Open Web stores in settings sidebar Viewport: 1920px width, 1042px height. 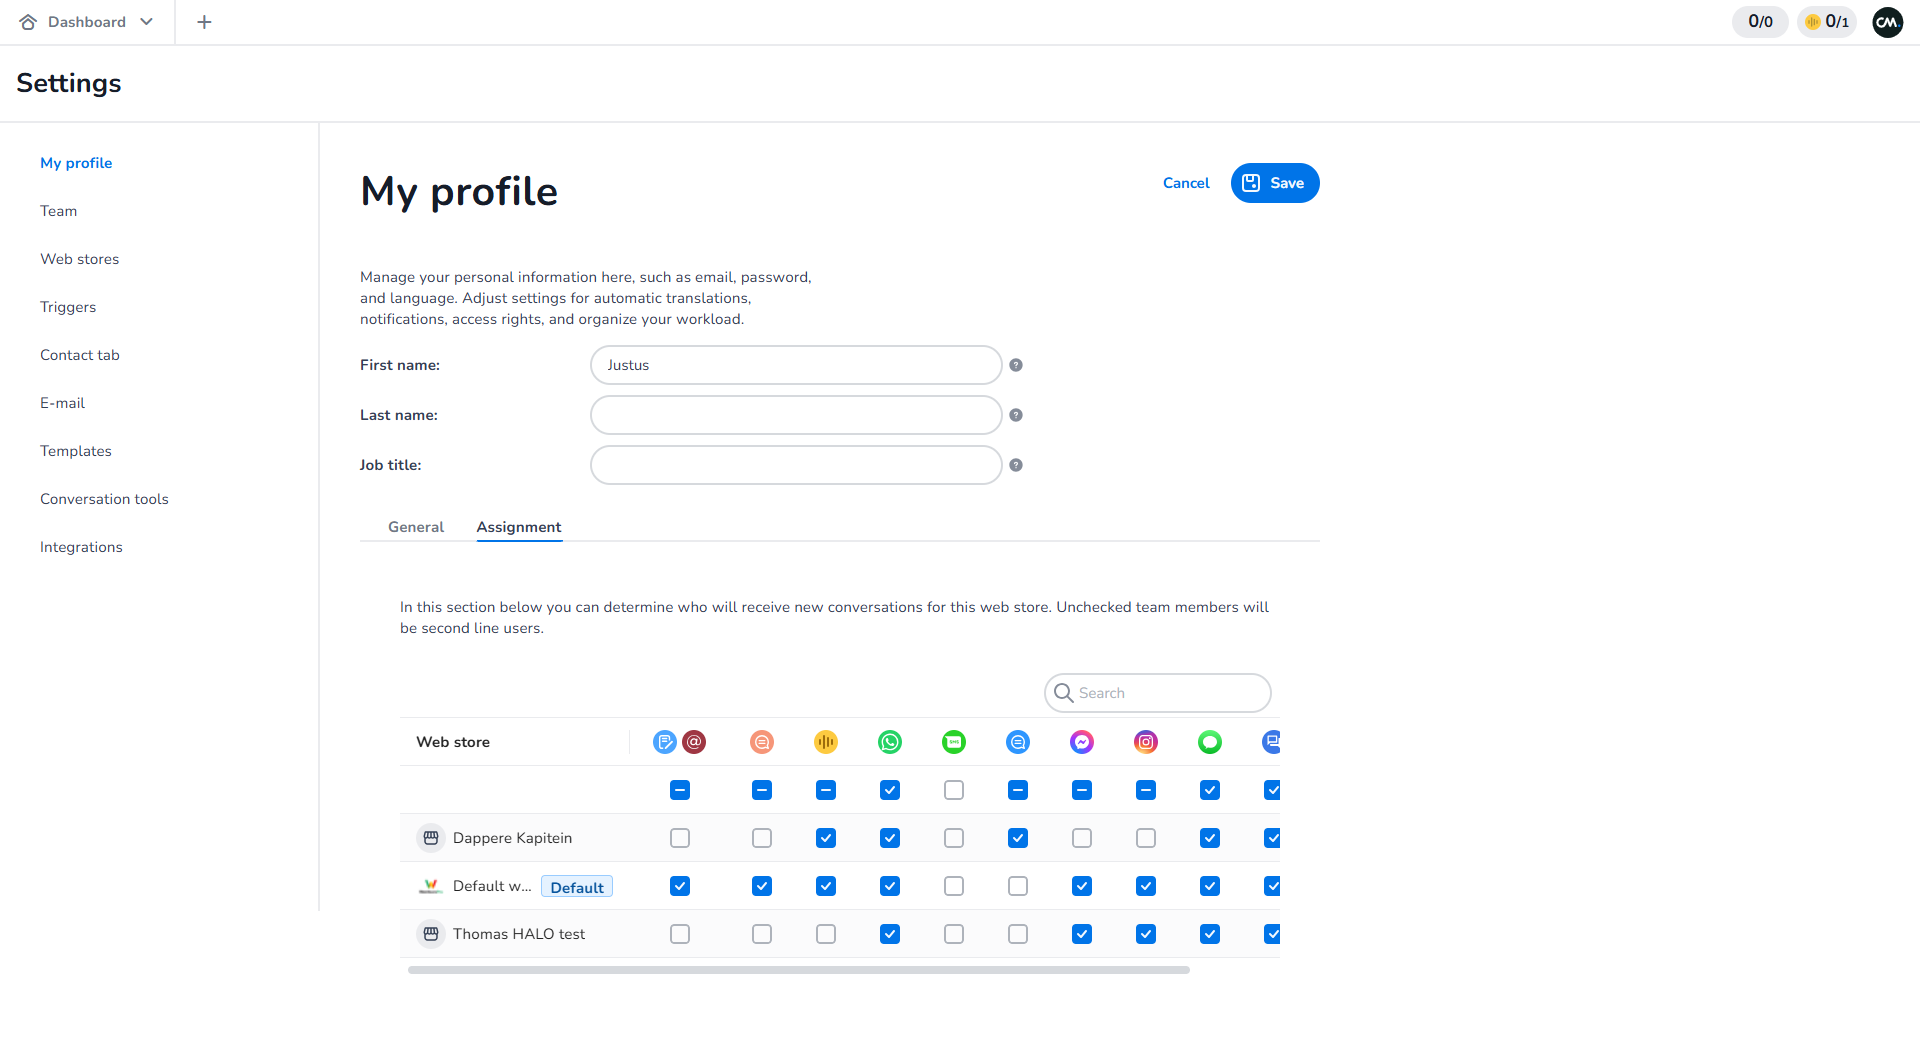[x=79, y=259]
